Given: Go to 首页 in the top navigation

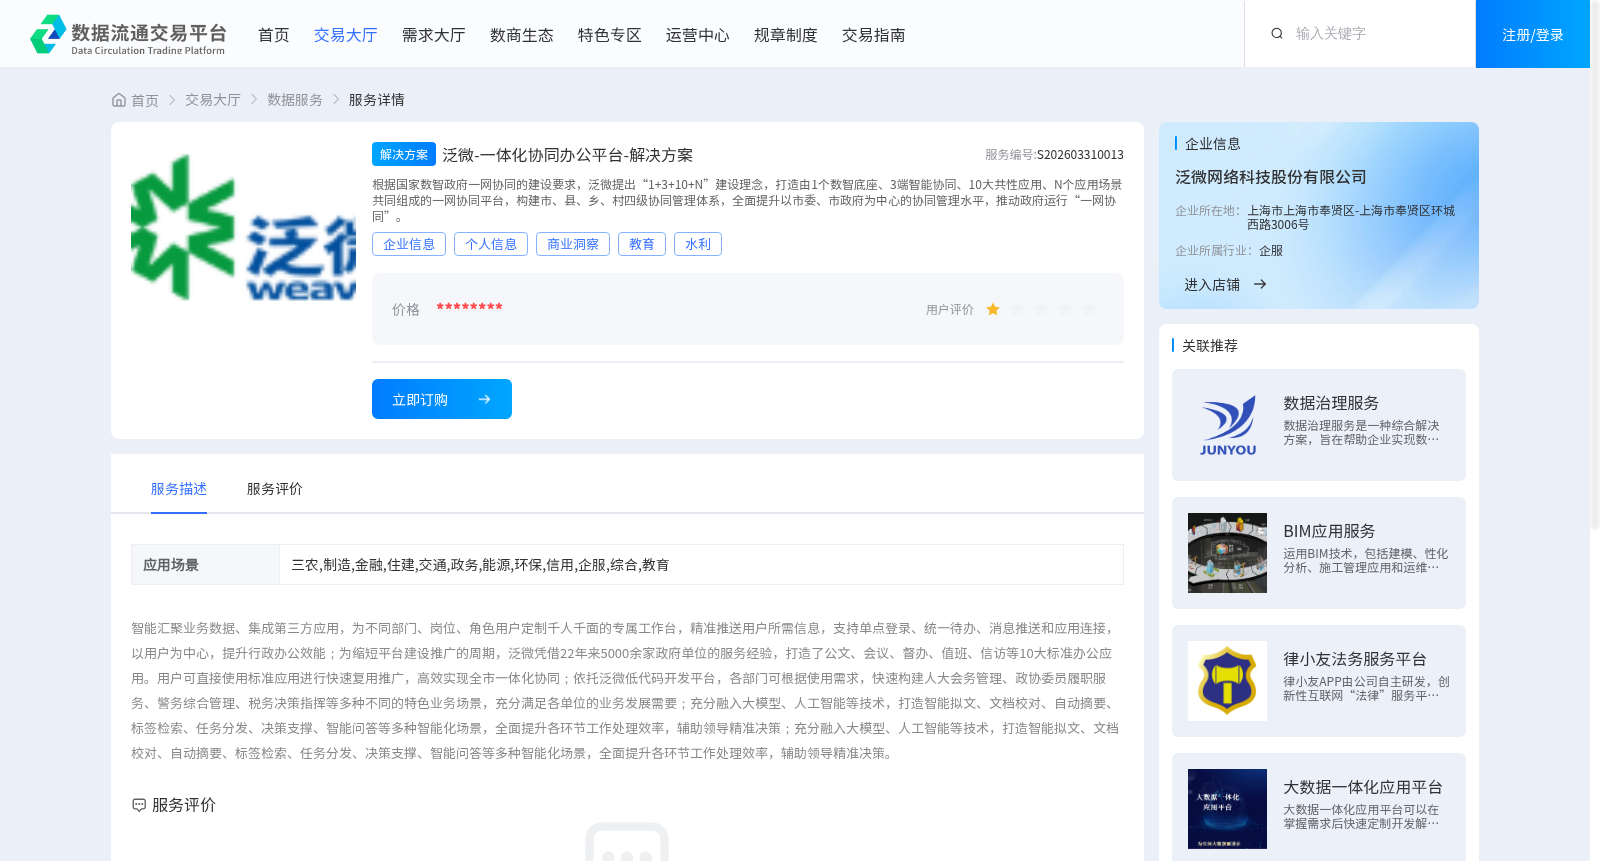Looking at the screenshot, I should click(274, 35).
